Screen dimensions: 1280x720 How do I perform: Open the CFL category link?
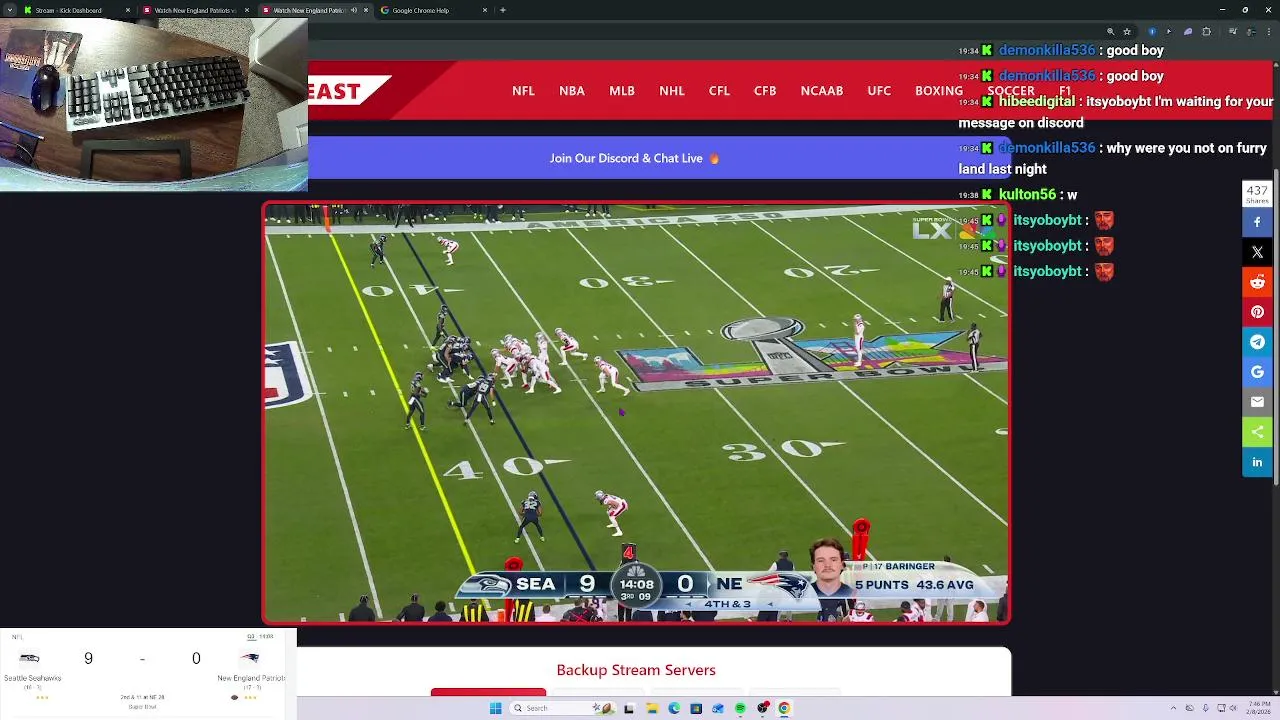(719, 90)
